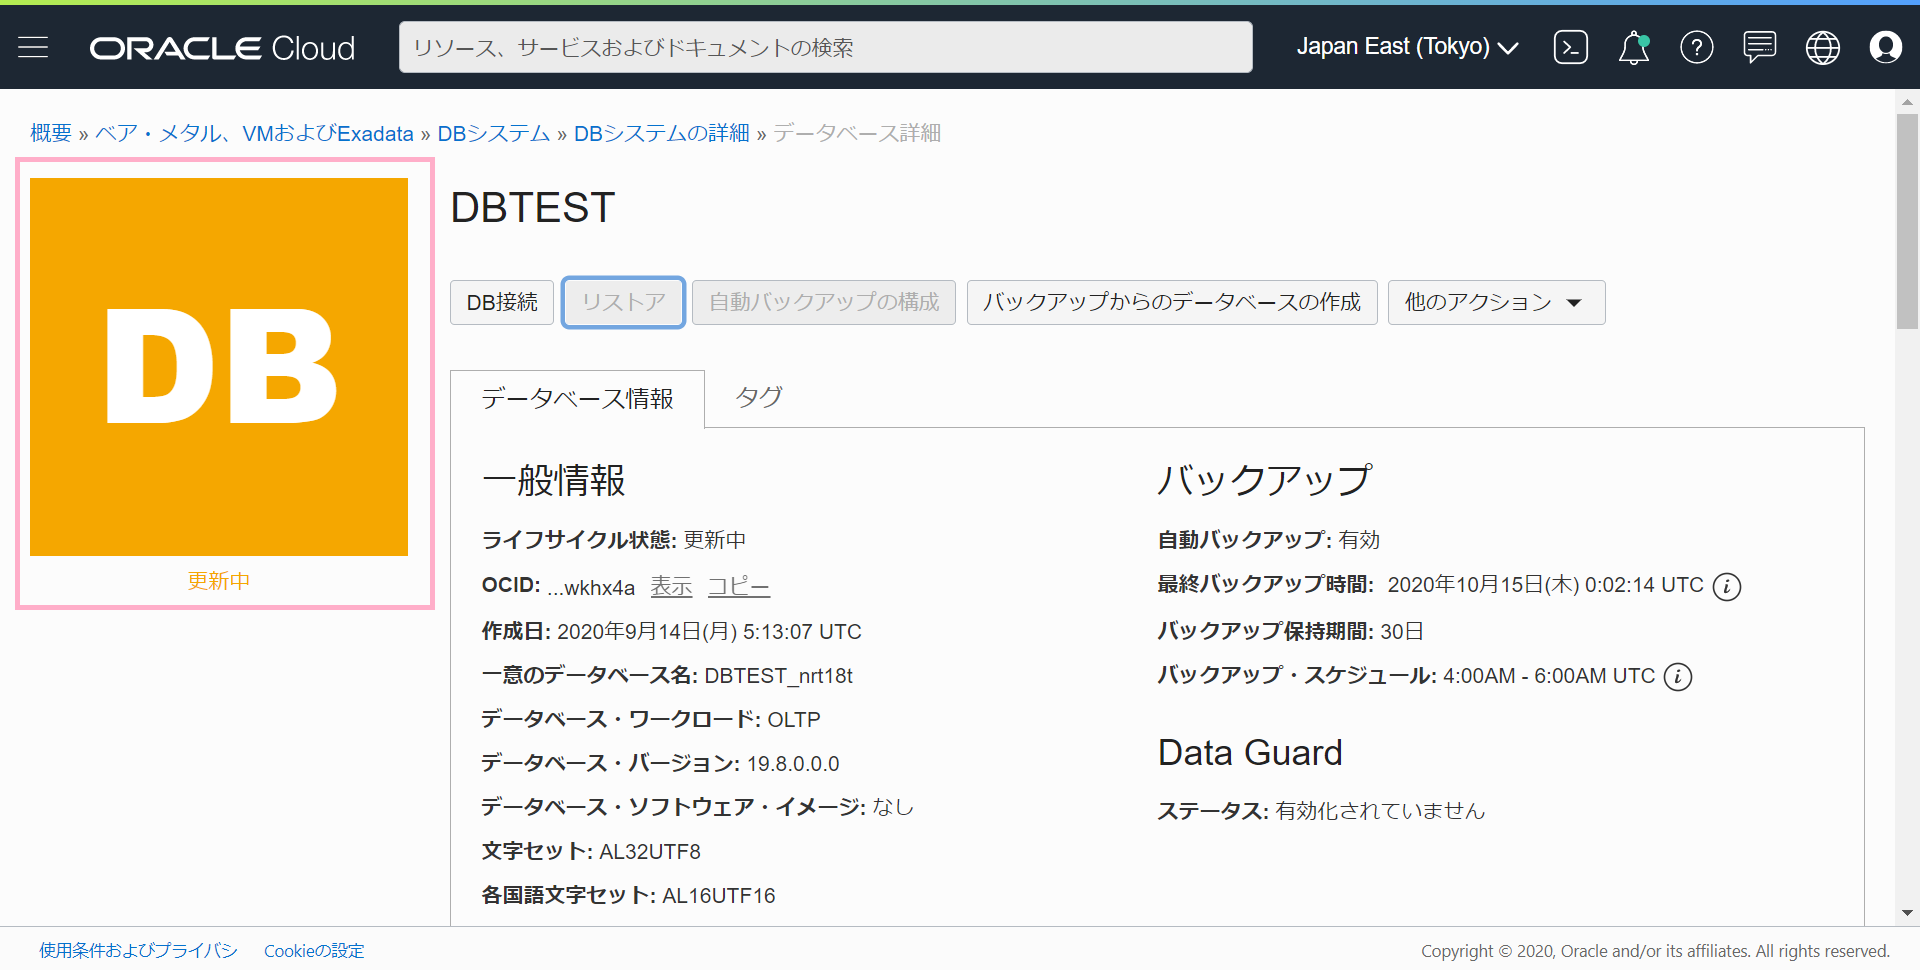Click the scrollbar up arrow
The image size is (1920, 970).
pos(1907,102)
